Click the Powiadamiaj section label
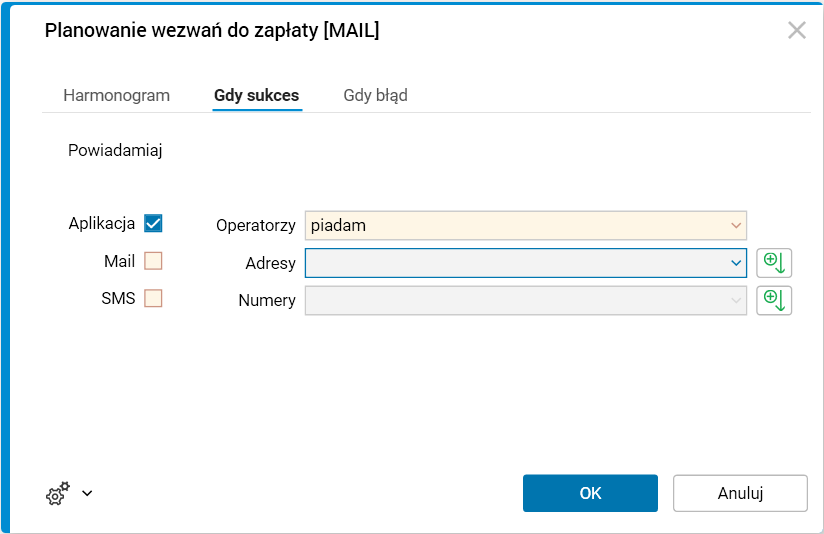This screenshot has width=824, height=534. click(x=115, y=151)
